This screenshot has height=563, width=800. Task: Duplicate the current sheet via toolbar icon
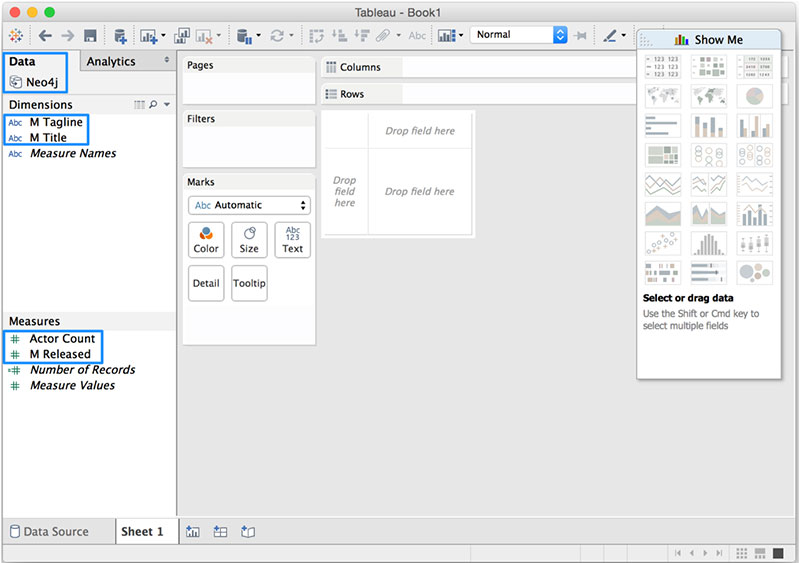click(182, 36)
